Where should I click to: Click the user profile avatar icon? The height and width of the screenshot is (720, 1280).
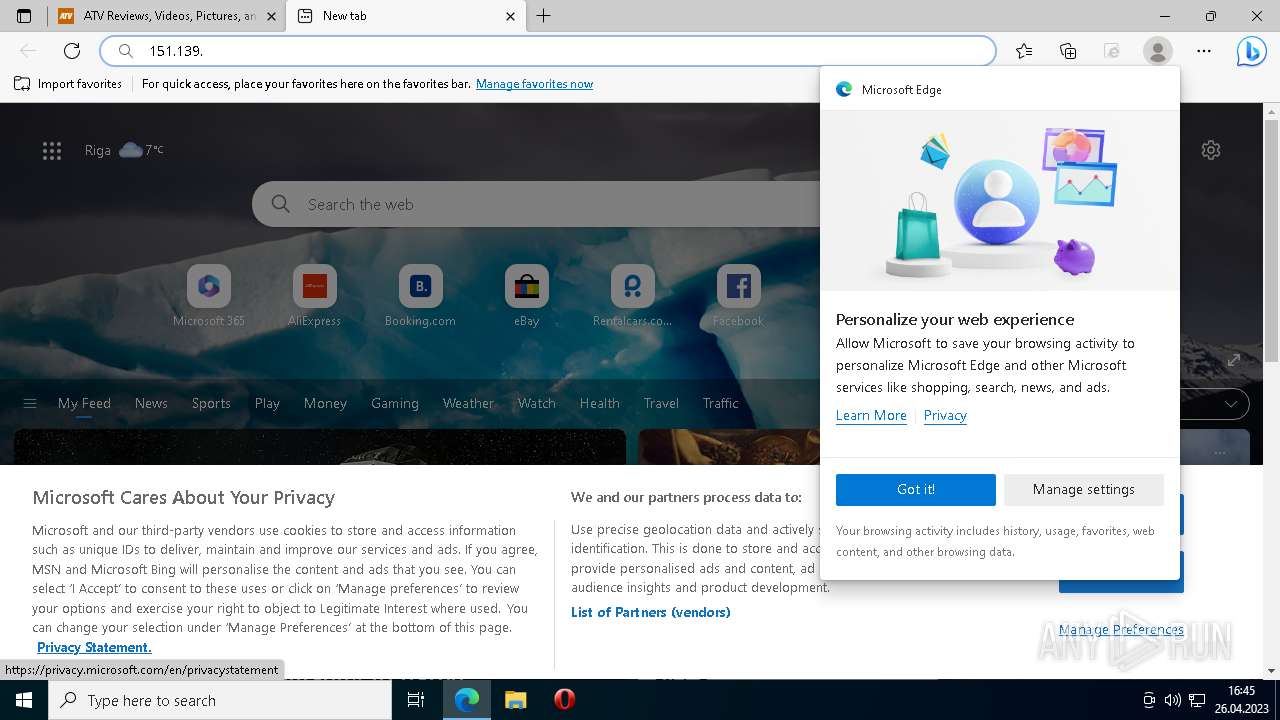(1157, 51)
